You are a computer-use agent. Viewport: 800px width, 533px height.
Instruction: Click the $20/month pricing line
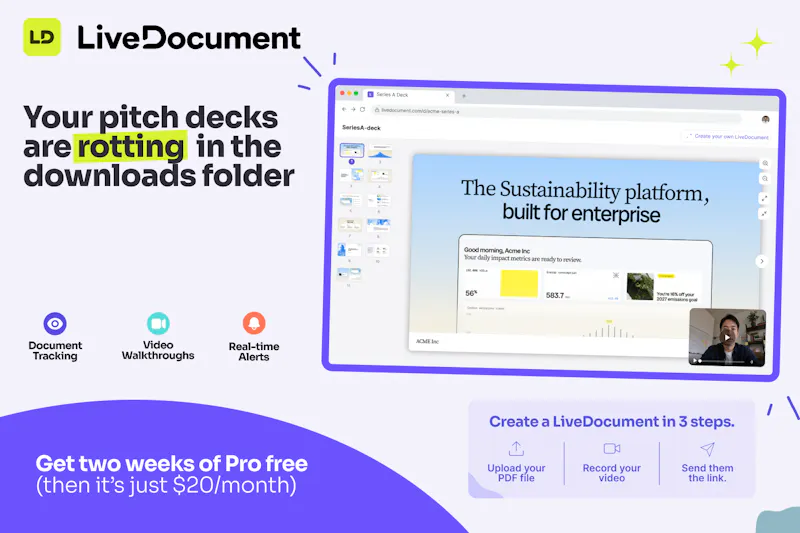pos(166,485)
